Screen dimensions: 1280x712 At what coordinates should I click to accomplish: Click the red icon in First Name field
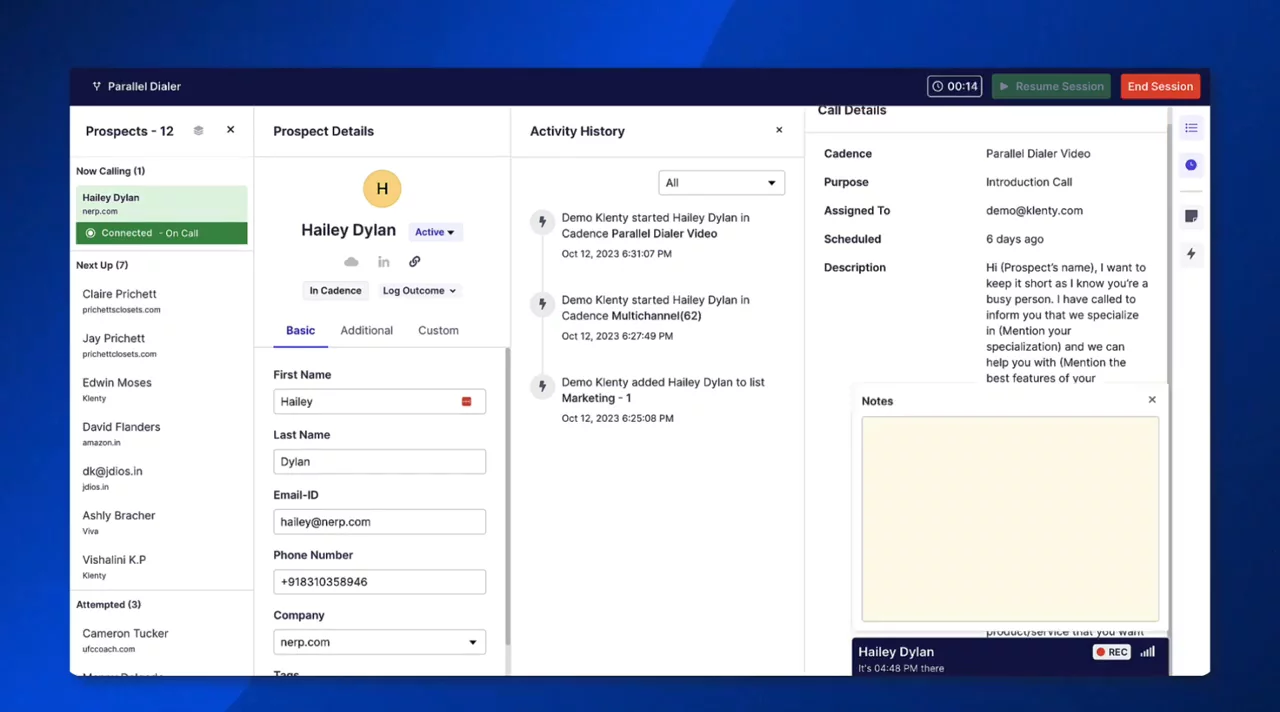[x=466, y=401]
